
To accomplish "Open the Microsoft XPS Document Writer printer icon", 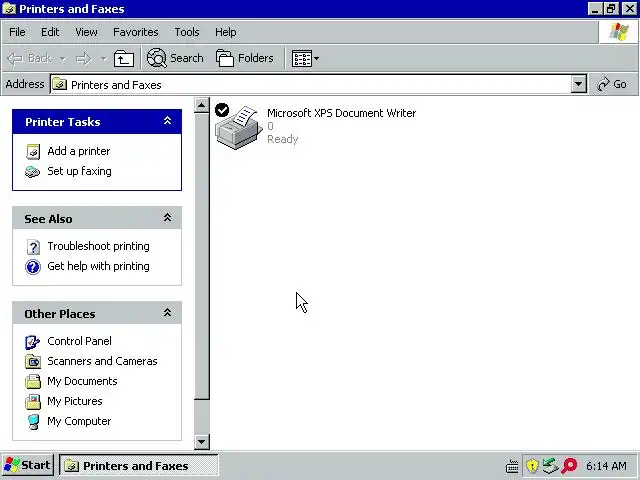I will [x=238, y=127].
